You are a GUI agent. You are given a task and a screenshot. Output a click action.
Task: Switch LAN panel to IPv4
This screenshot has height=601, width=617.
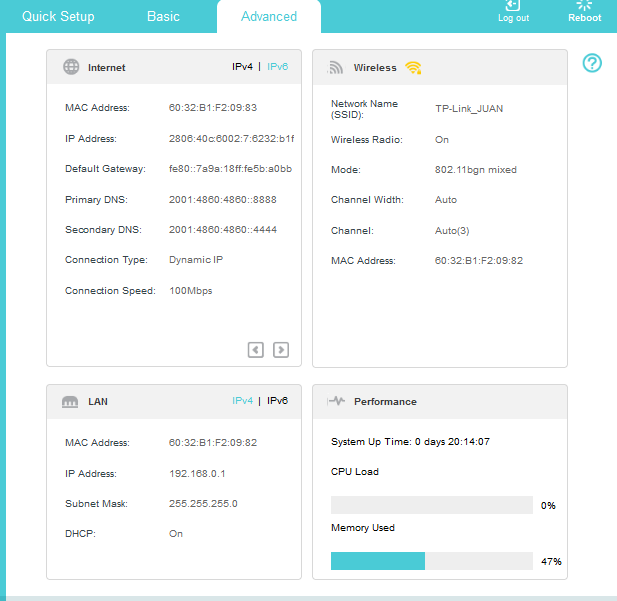[x=242, y=401]
